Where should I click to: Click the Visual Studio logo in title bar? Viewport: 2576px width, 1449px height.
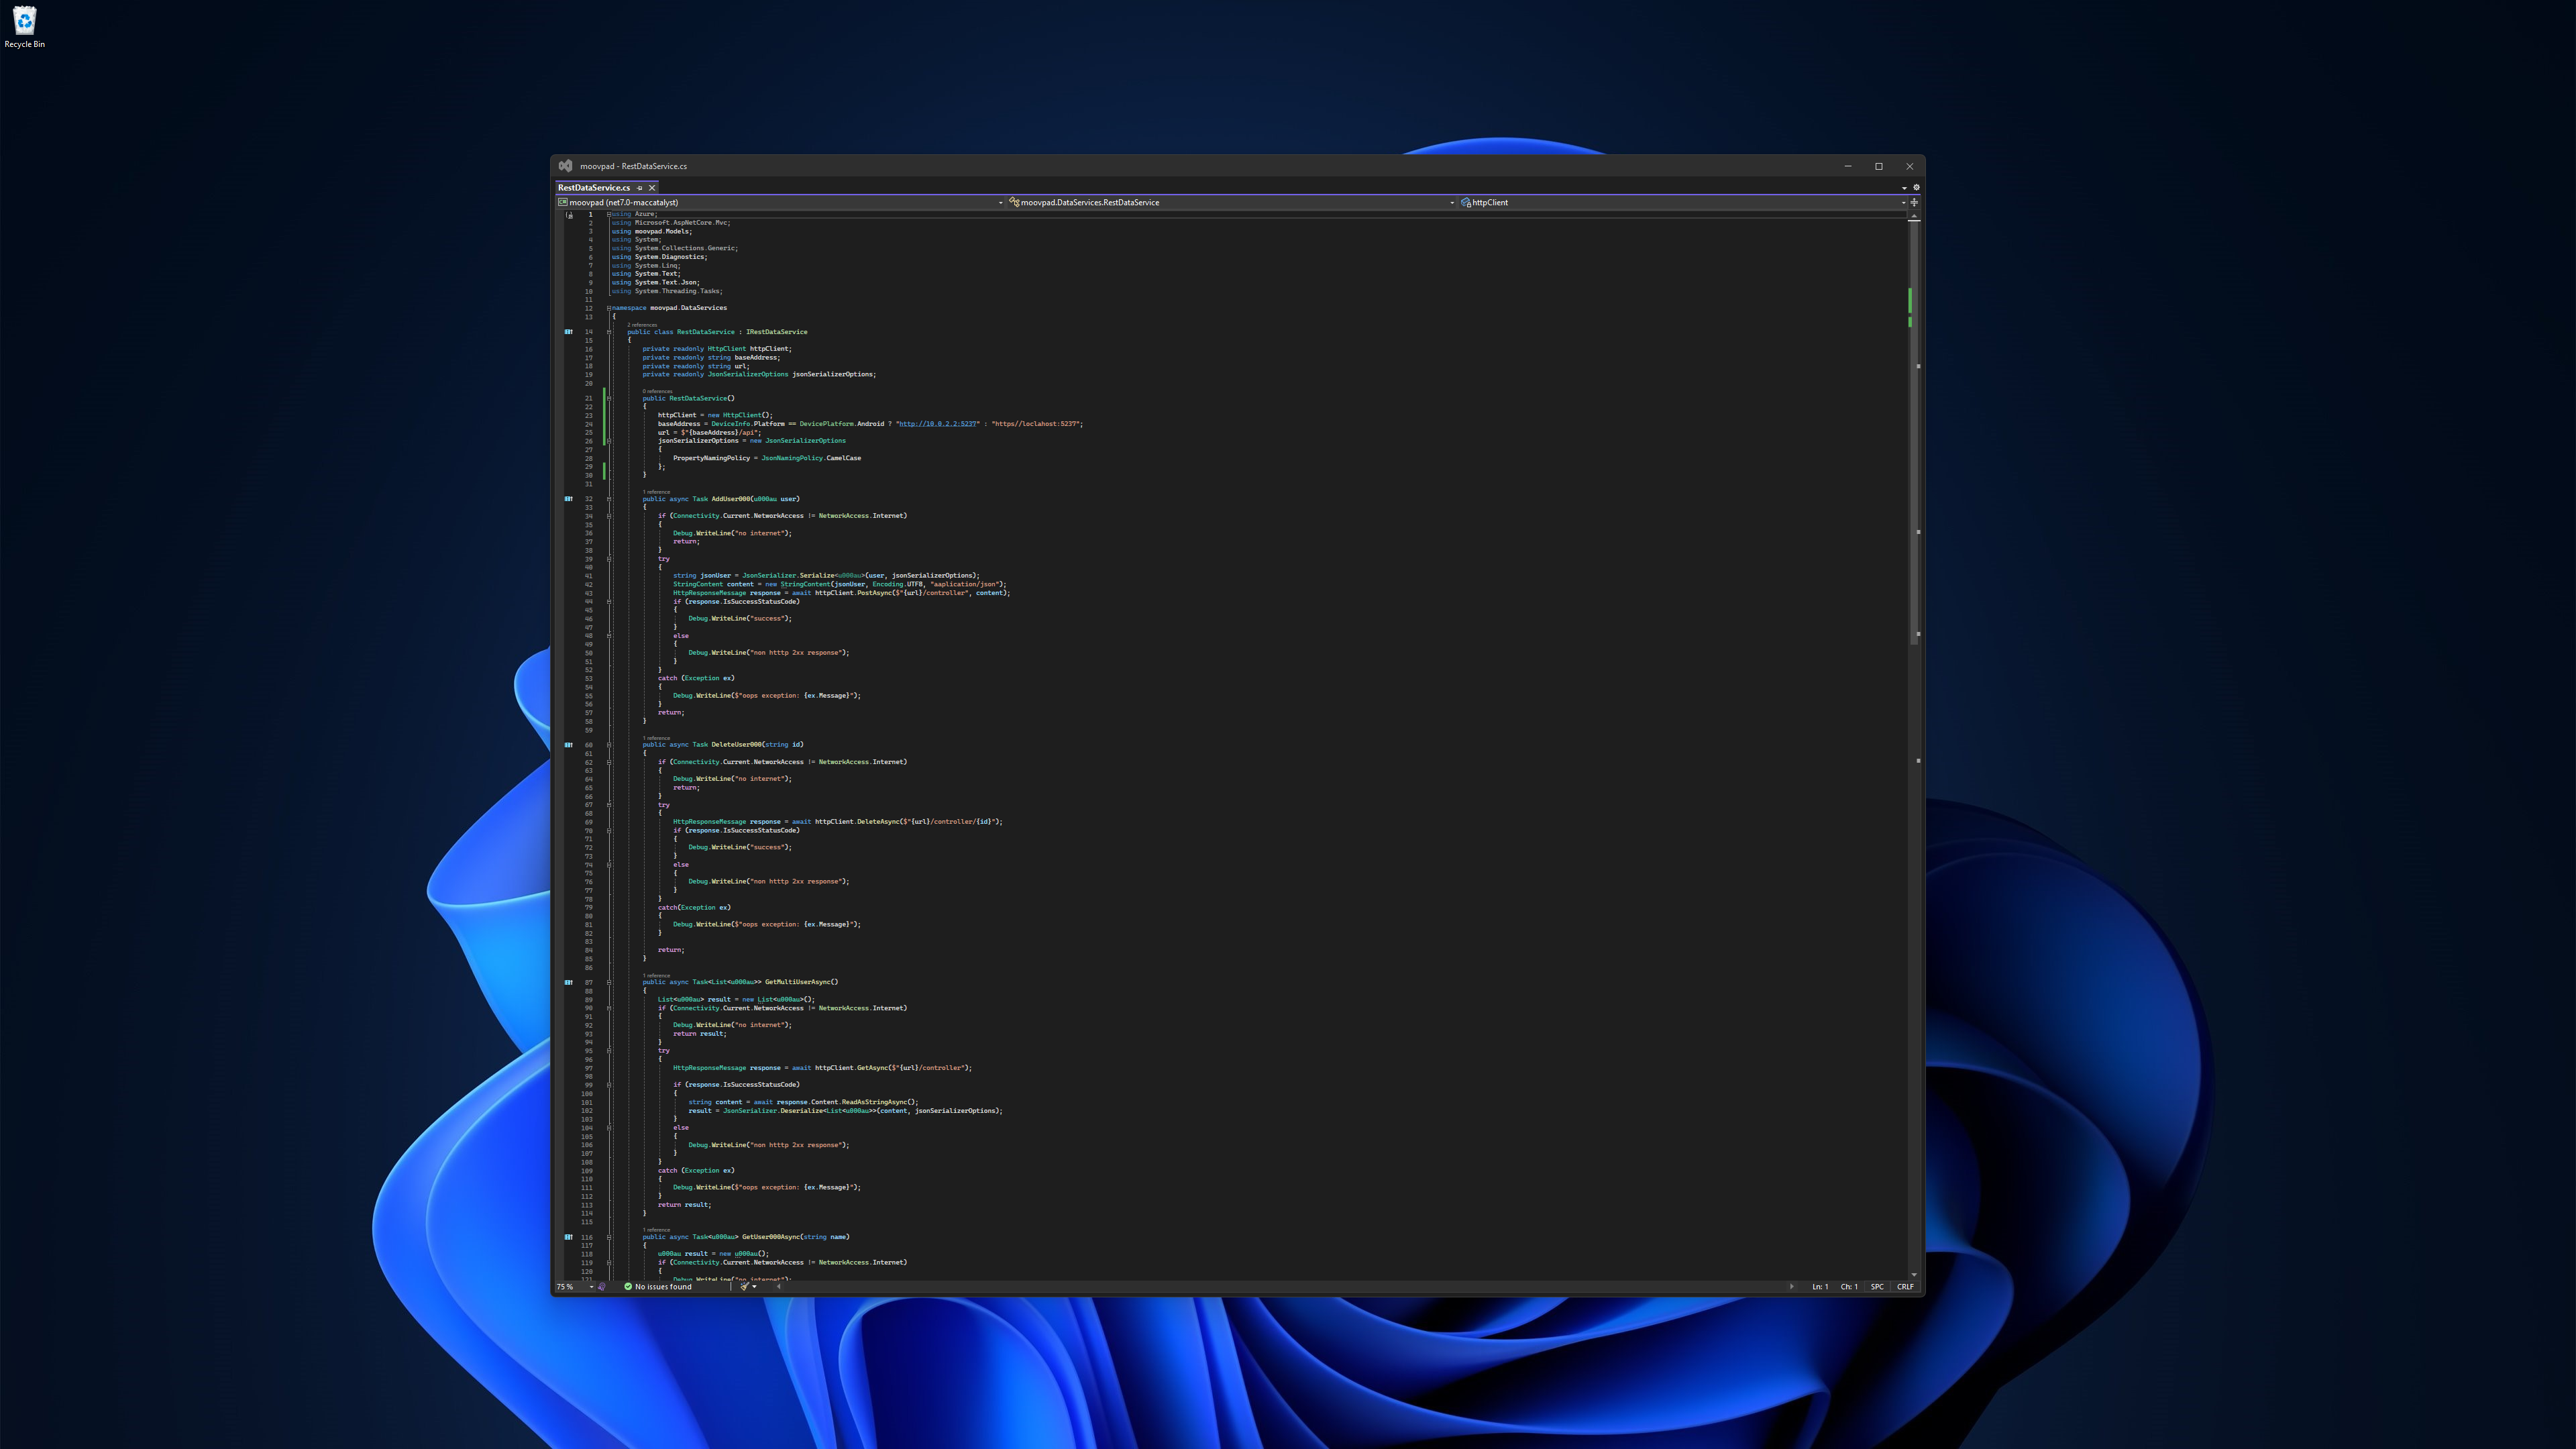[566, 166]
